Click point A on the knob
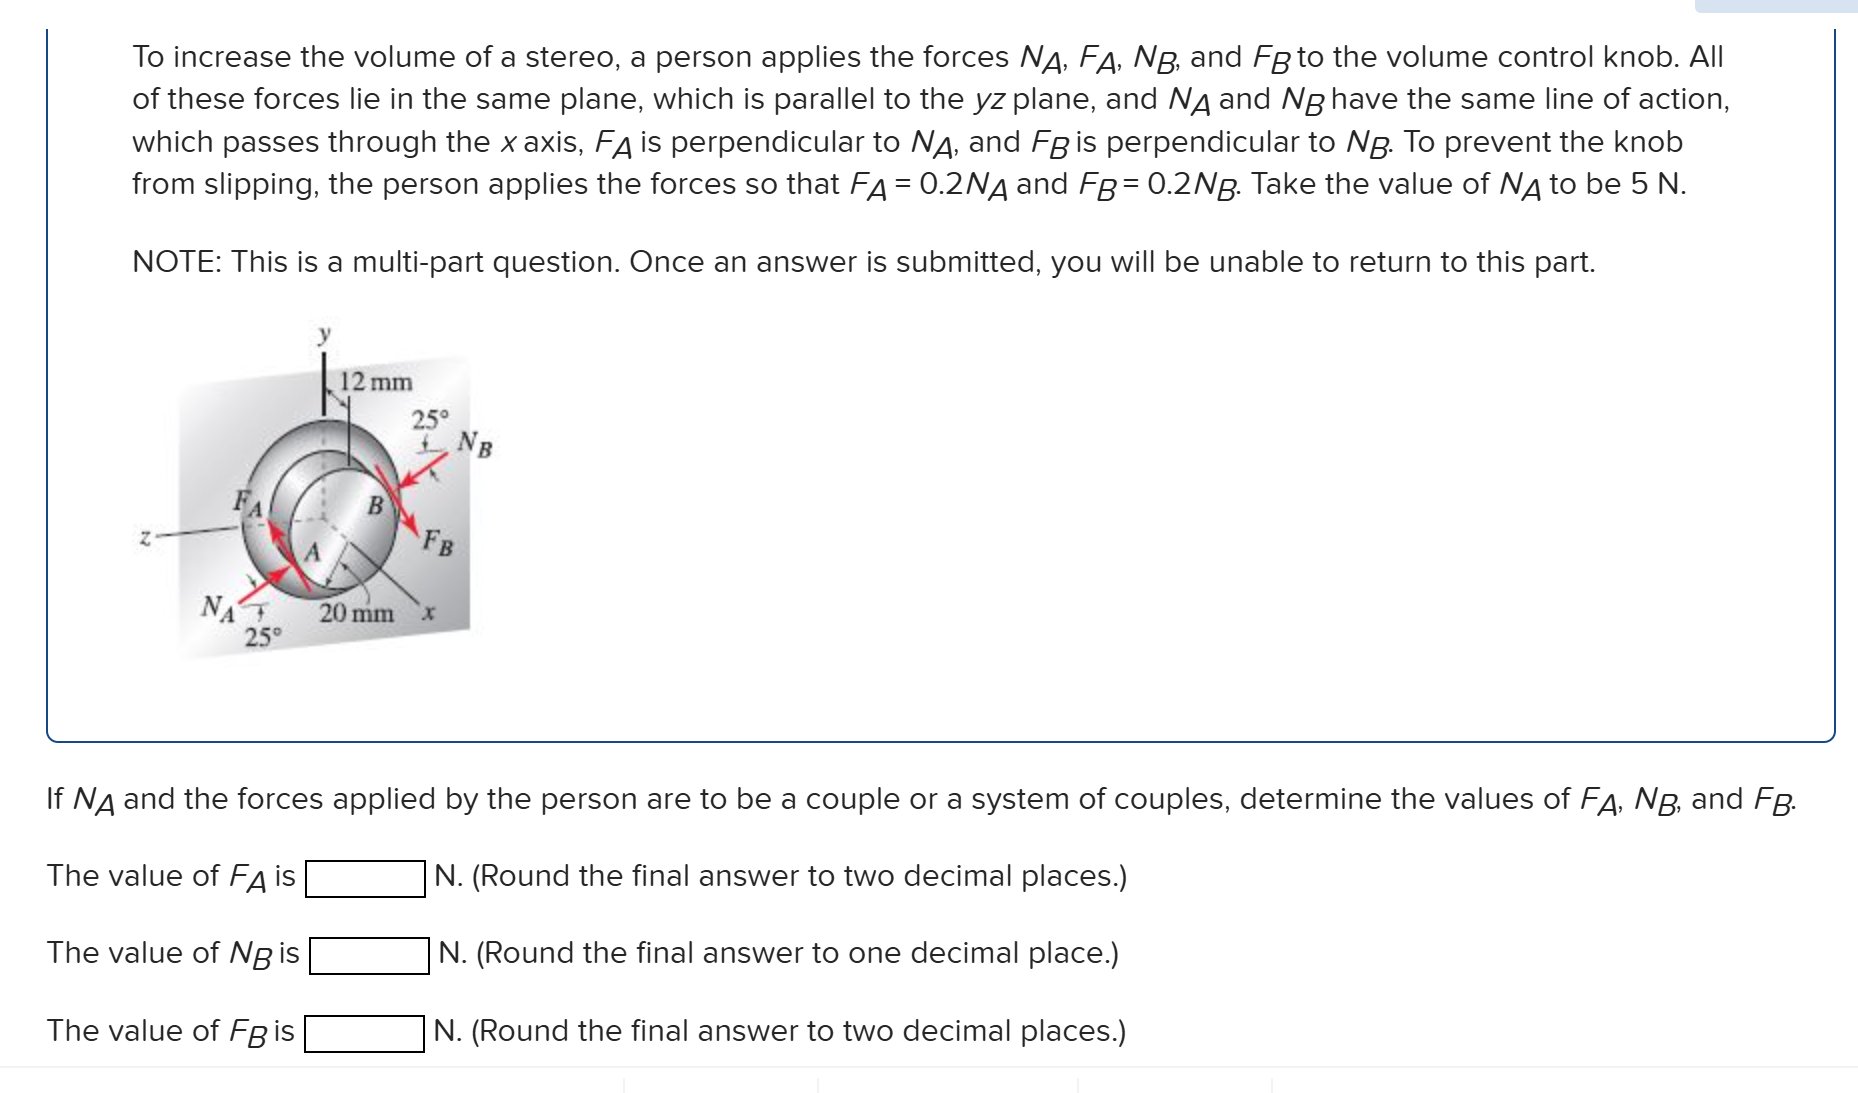Viewport: 1858px width, 1093px height. (312, 552)
